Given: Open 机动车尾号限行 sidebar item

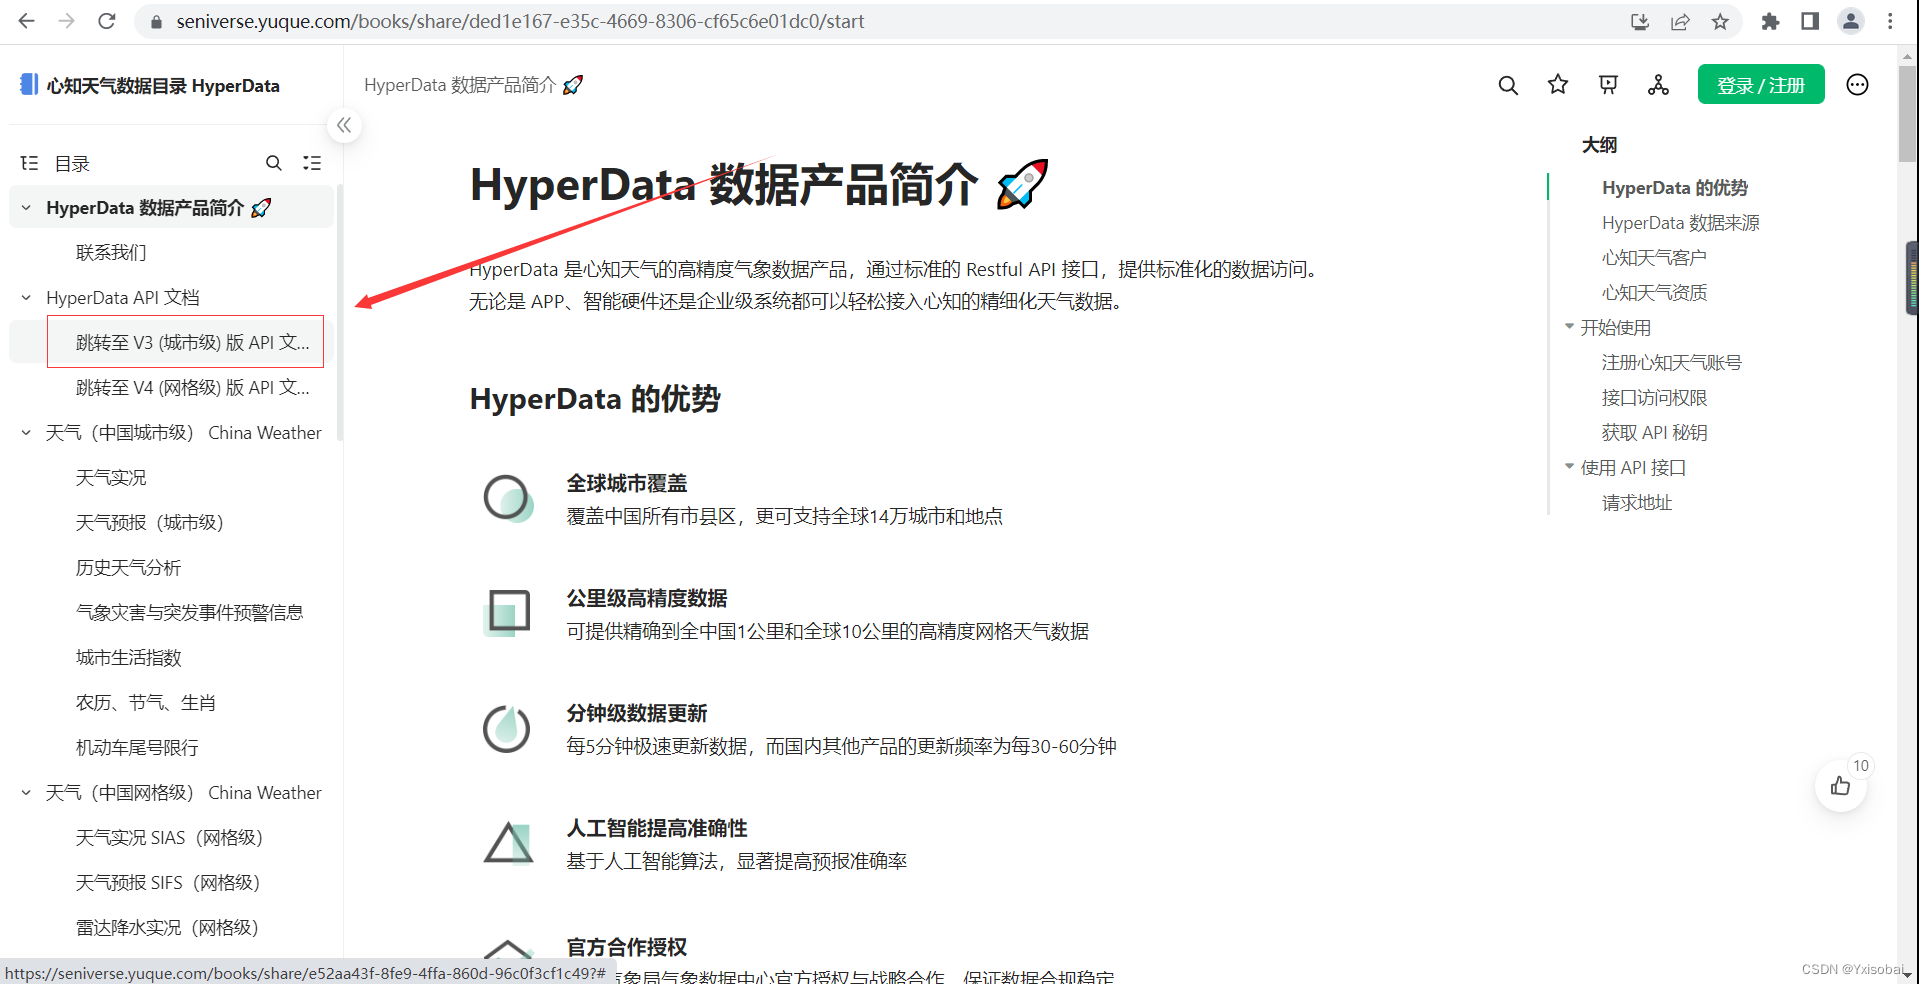Looking at the screenshot, I should pyautogui.click(x=137, y=748).
